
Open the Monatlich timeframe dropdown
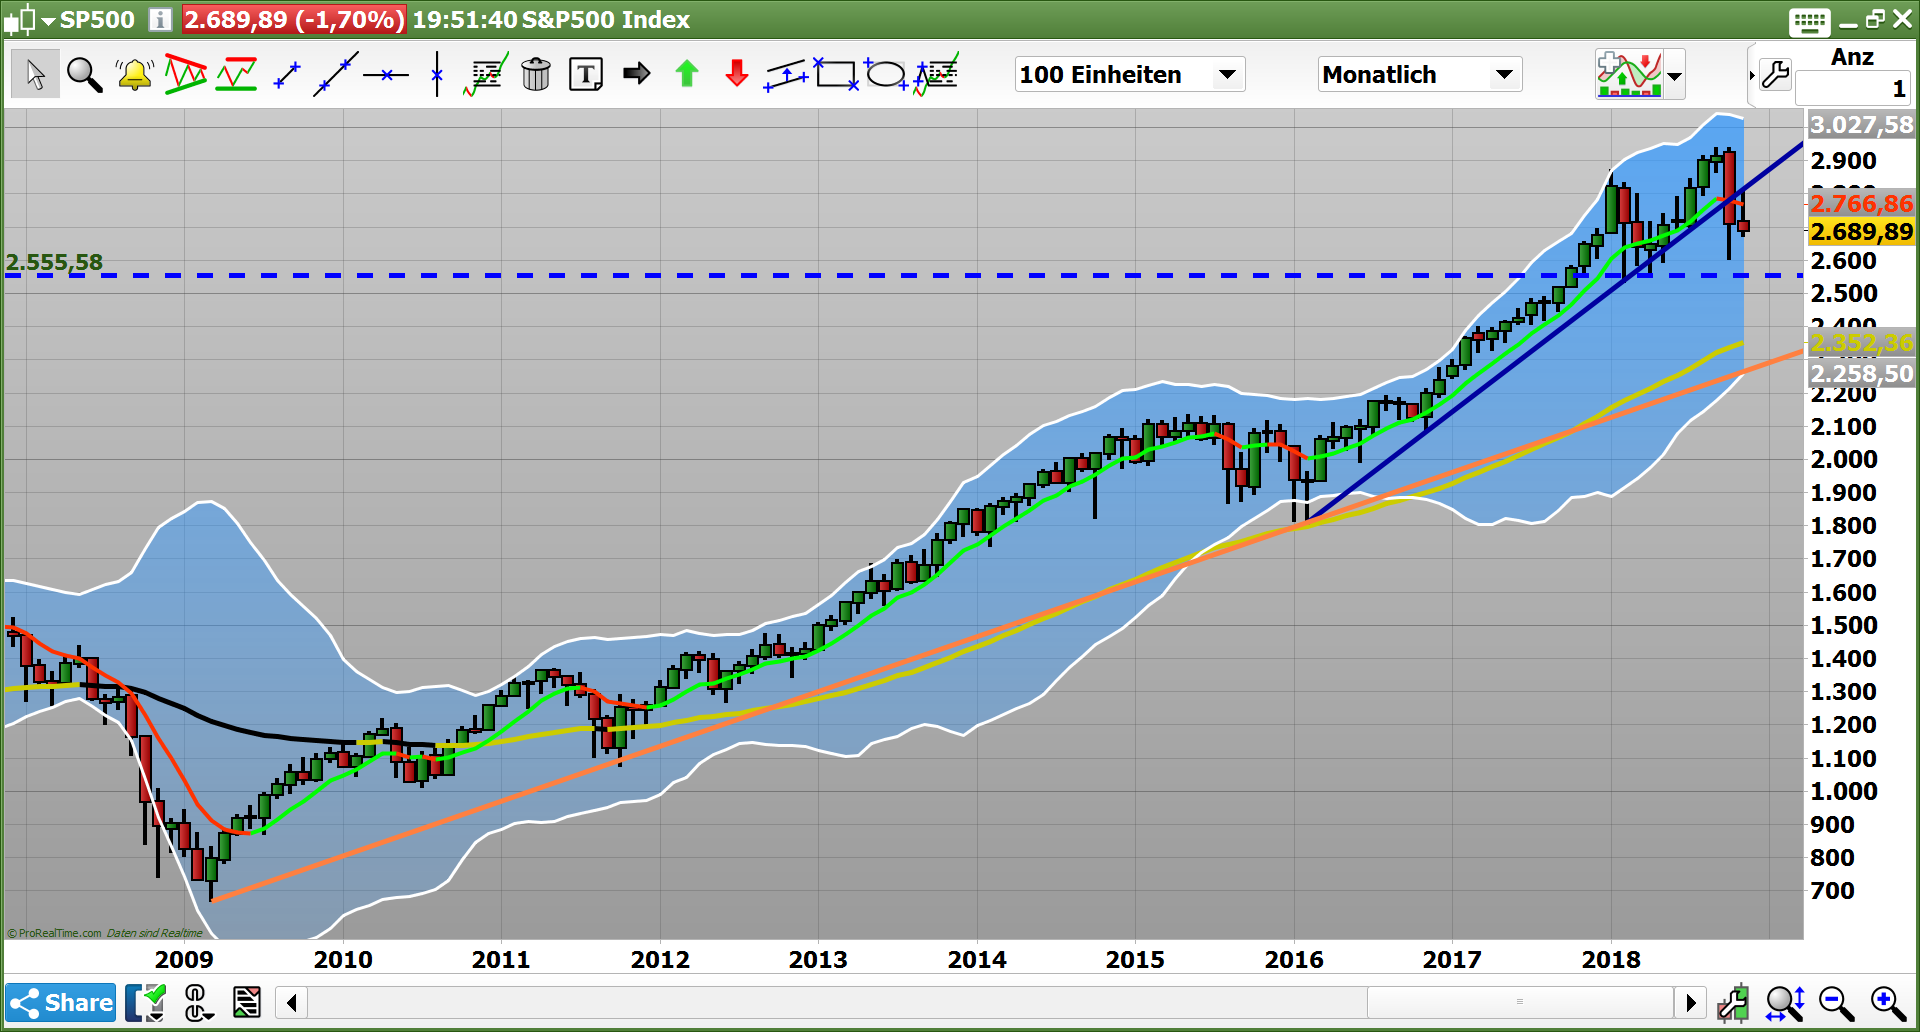click(x=1420, y=74)
